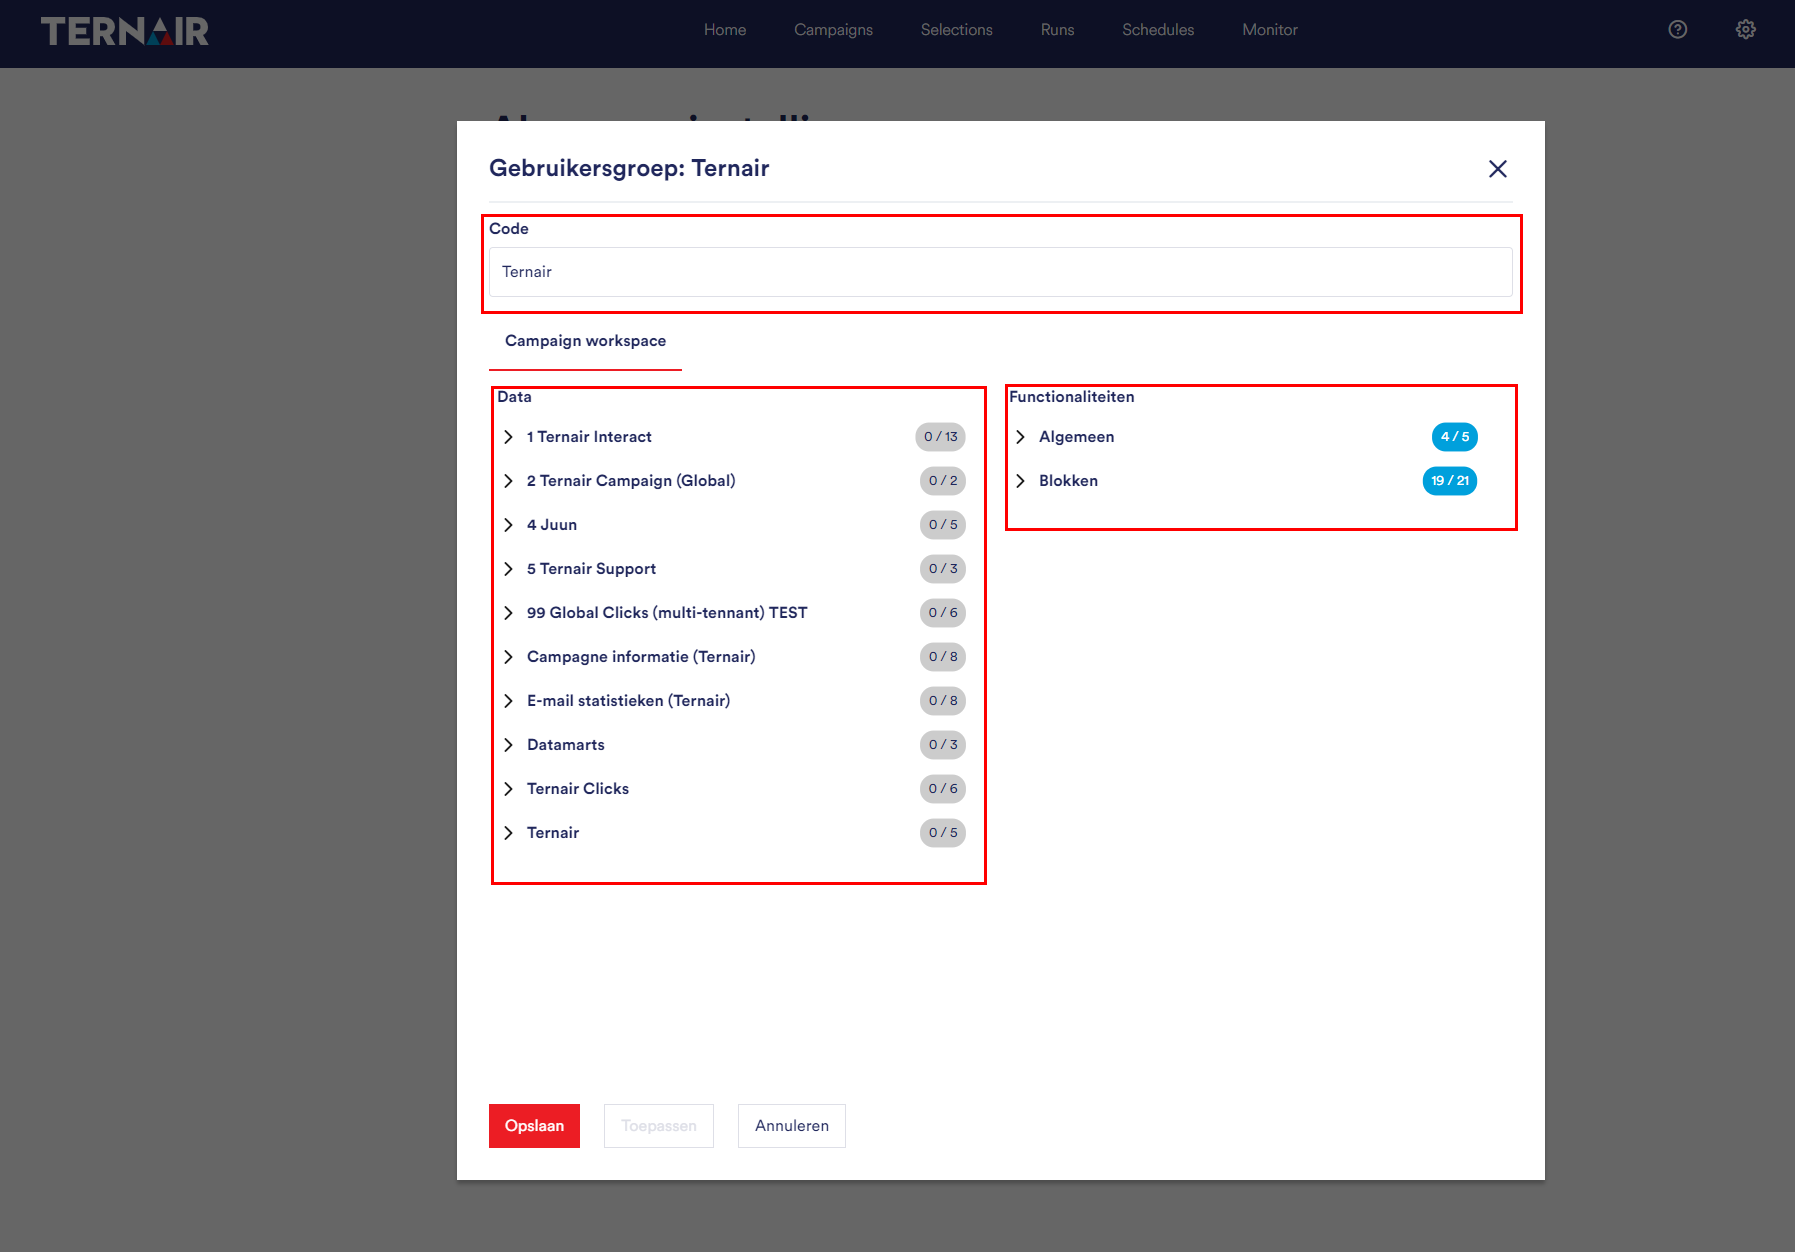Click the Code input field
The image size is (1795, 1252).
click(x=1000, y=272)
